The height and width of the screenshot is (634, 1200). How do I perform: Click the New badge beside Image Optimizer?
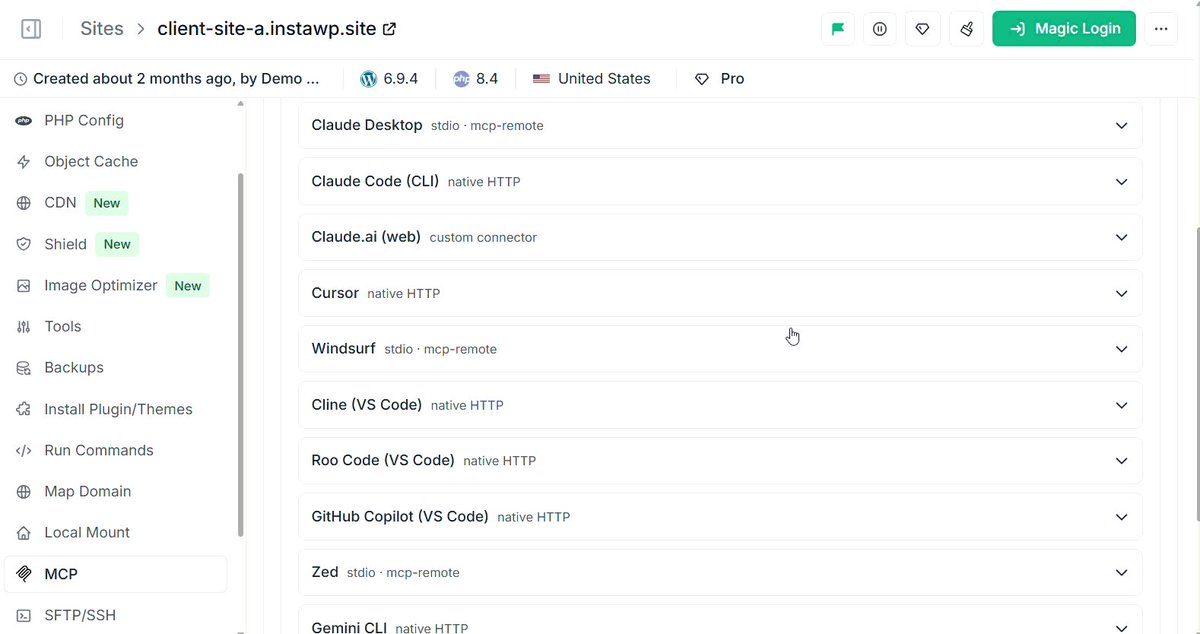(188, 285)
